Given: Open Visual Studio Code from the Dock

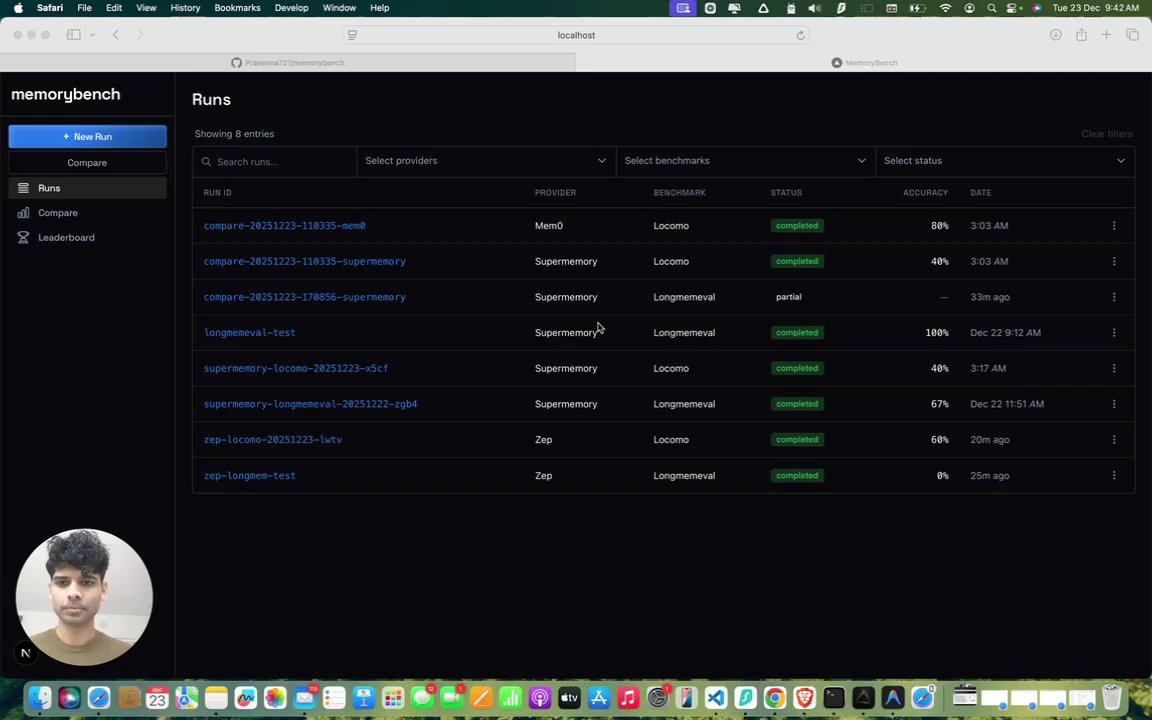Looking at the screenshot, I should pyautogui.click(x=716, y=697).
